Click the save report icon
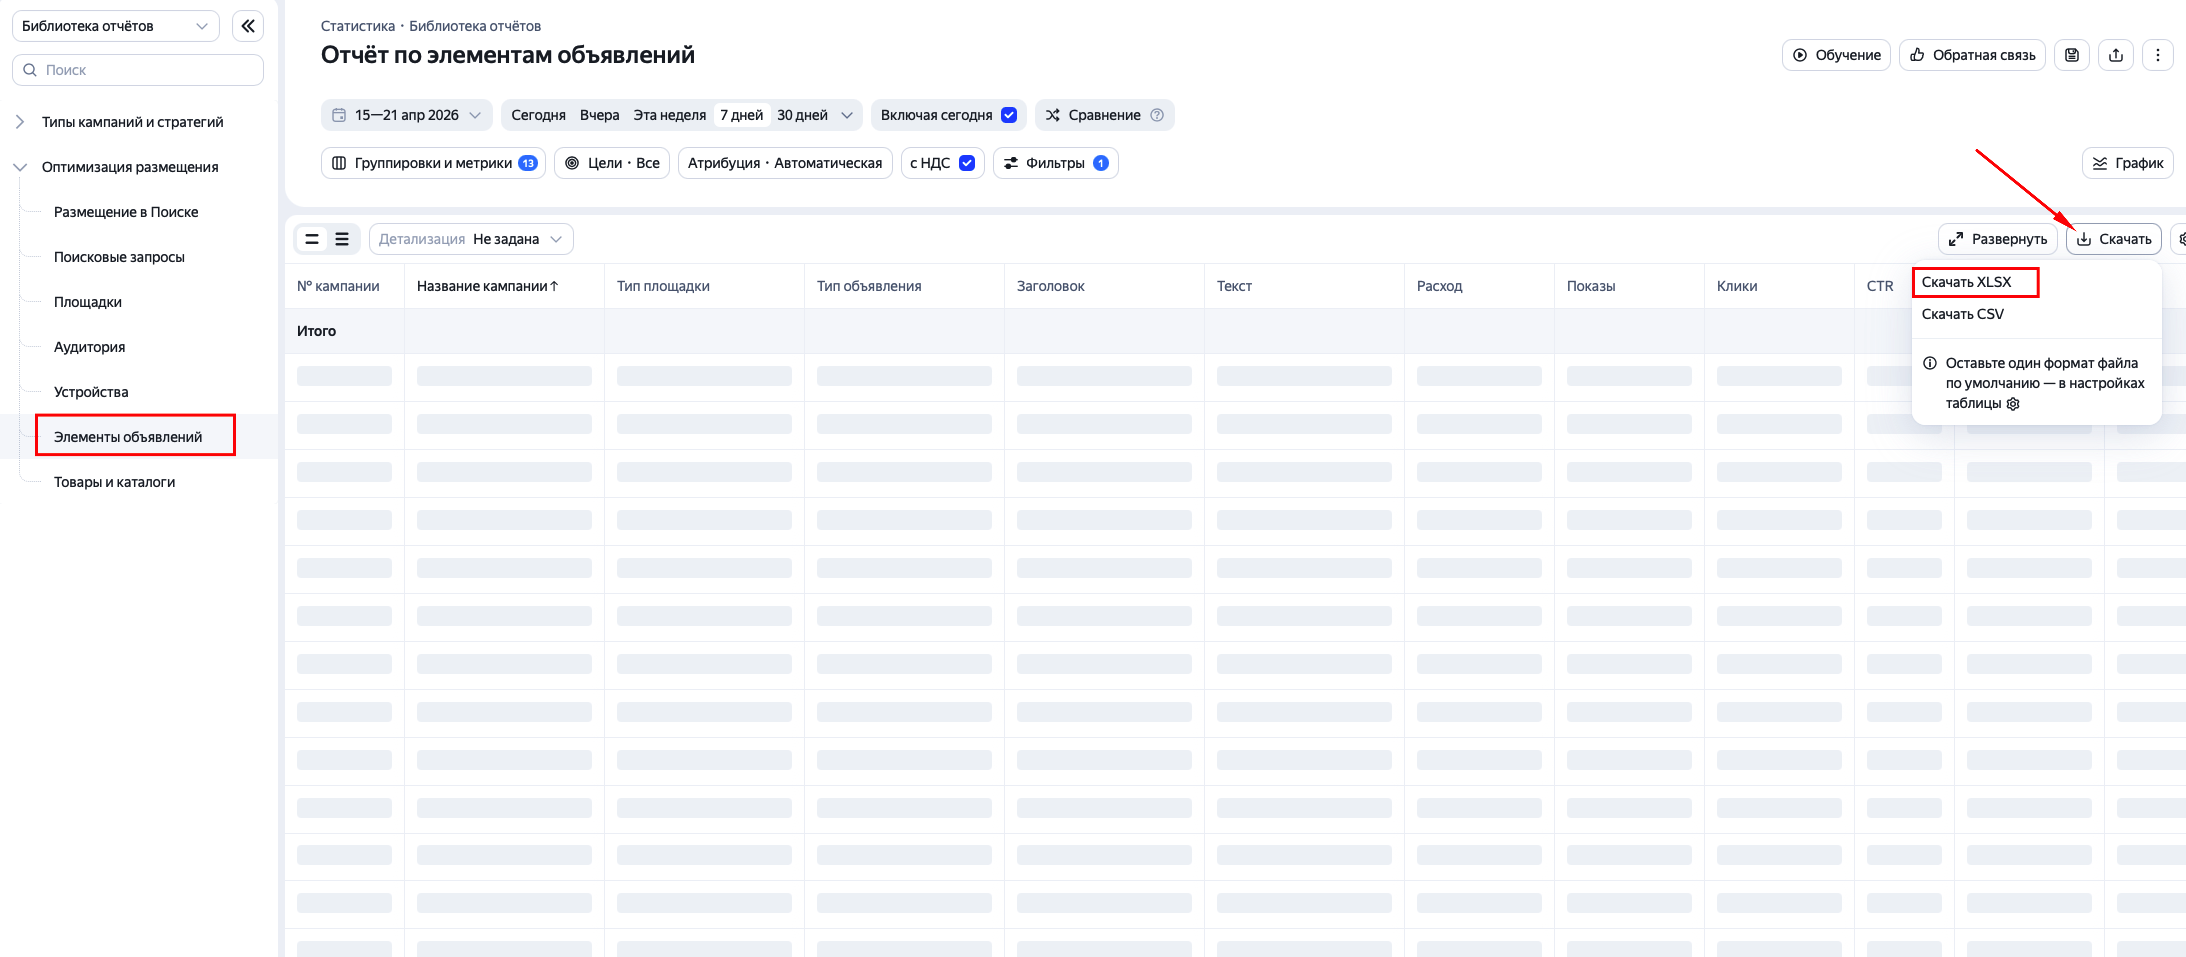 (x=2071, y=55)
